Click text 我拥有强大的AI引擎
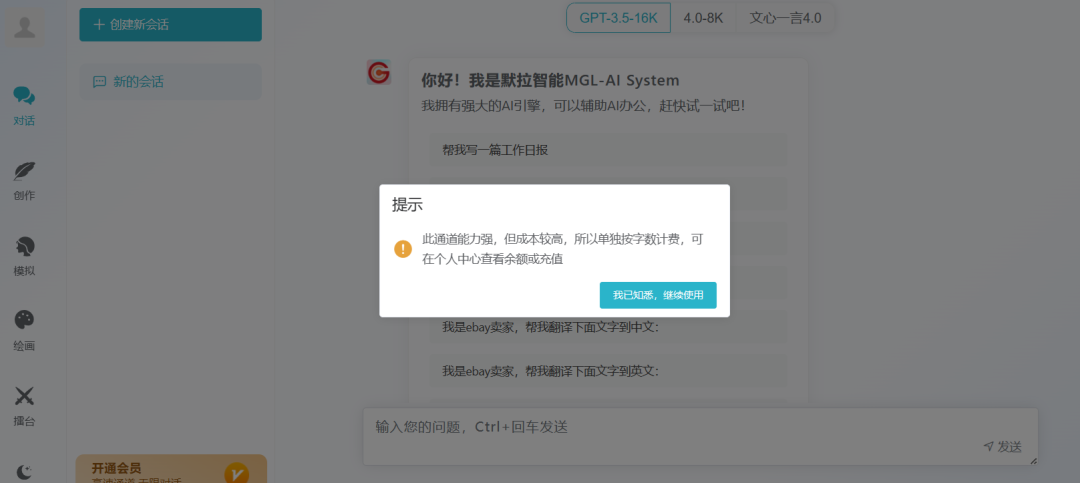The width and height of the screenshot is (1080, 483). point(583,107)
